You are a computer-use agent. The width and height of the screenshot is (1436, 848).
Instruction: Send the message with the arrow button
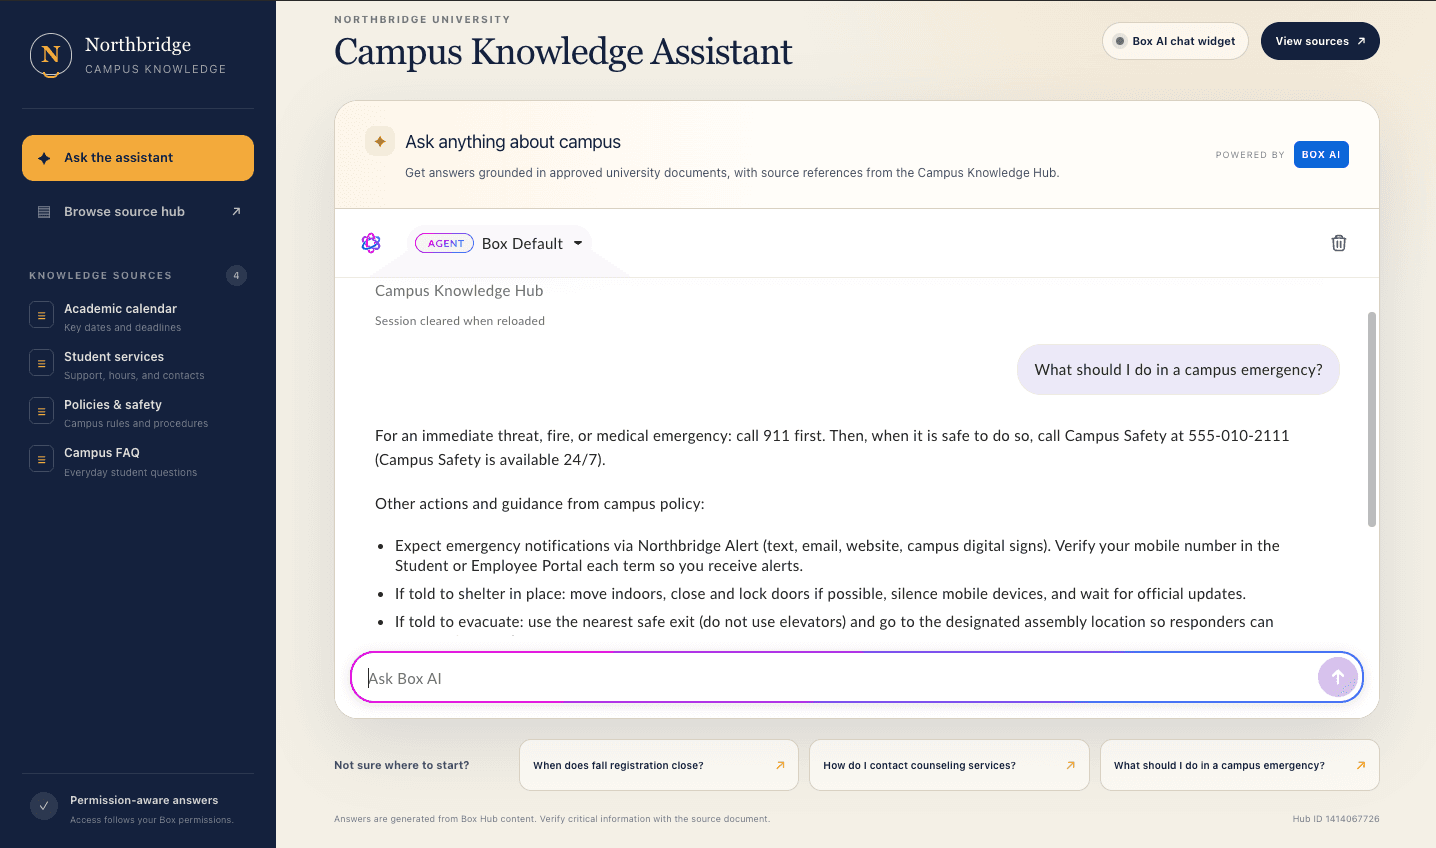1338,677
